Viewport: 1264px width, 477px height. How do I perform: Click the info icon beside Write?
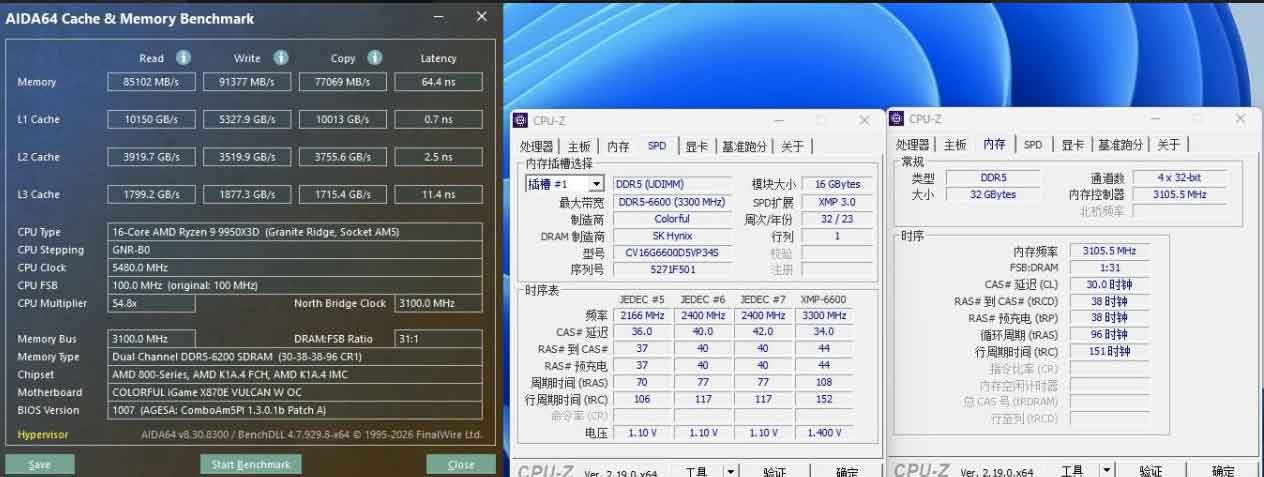point(281,58)
